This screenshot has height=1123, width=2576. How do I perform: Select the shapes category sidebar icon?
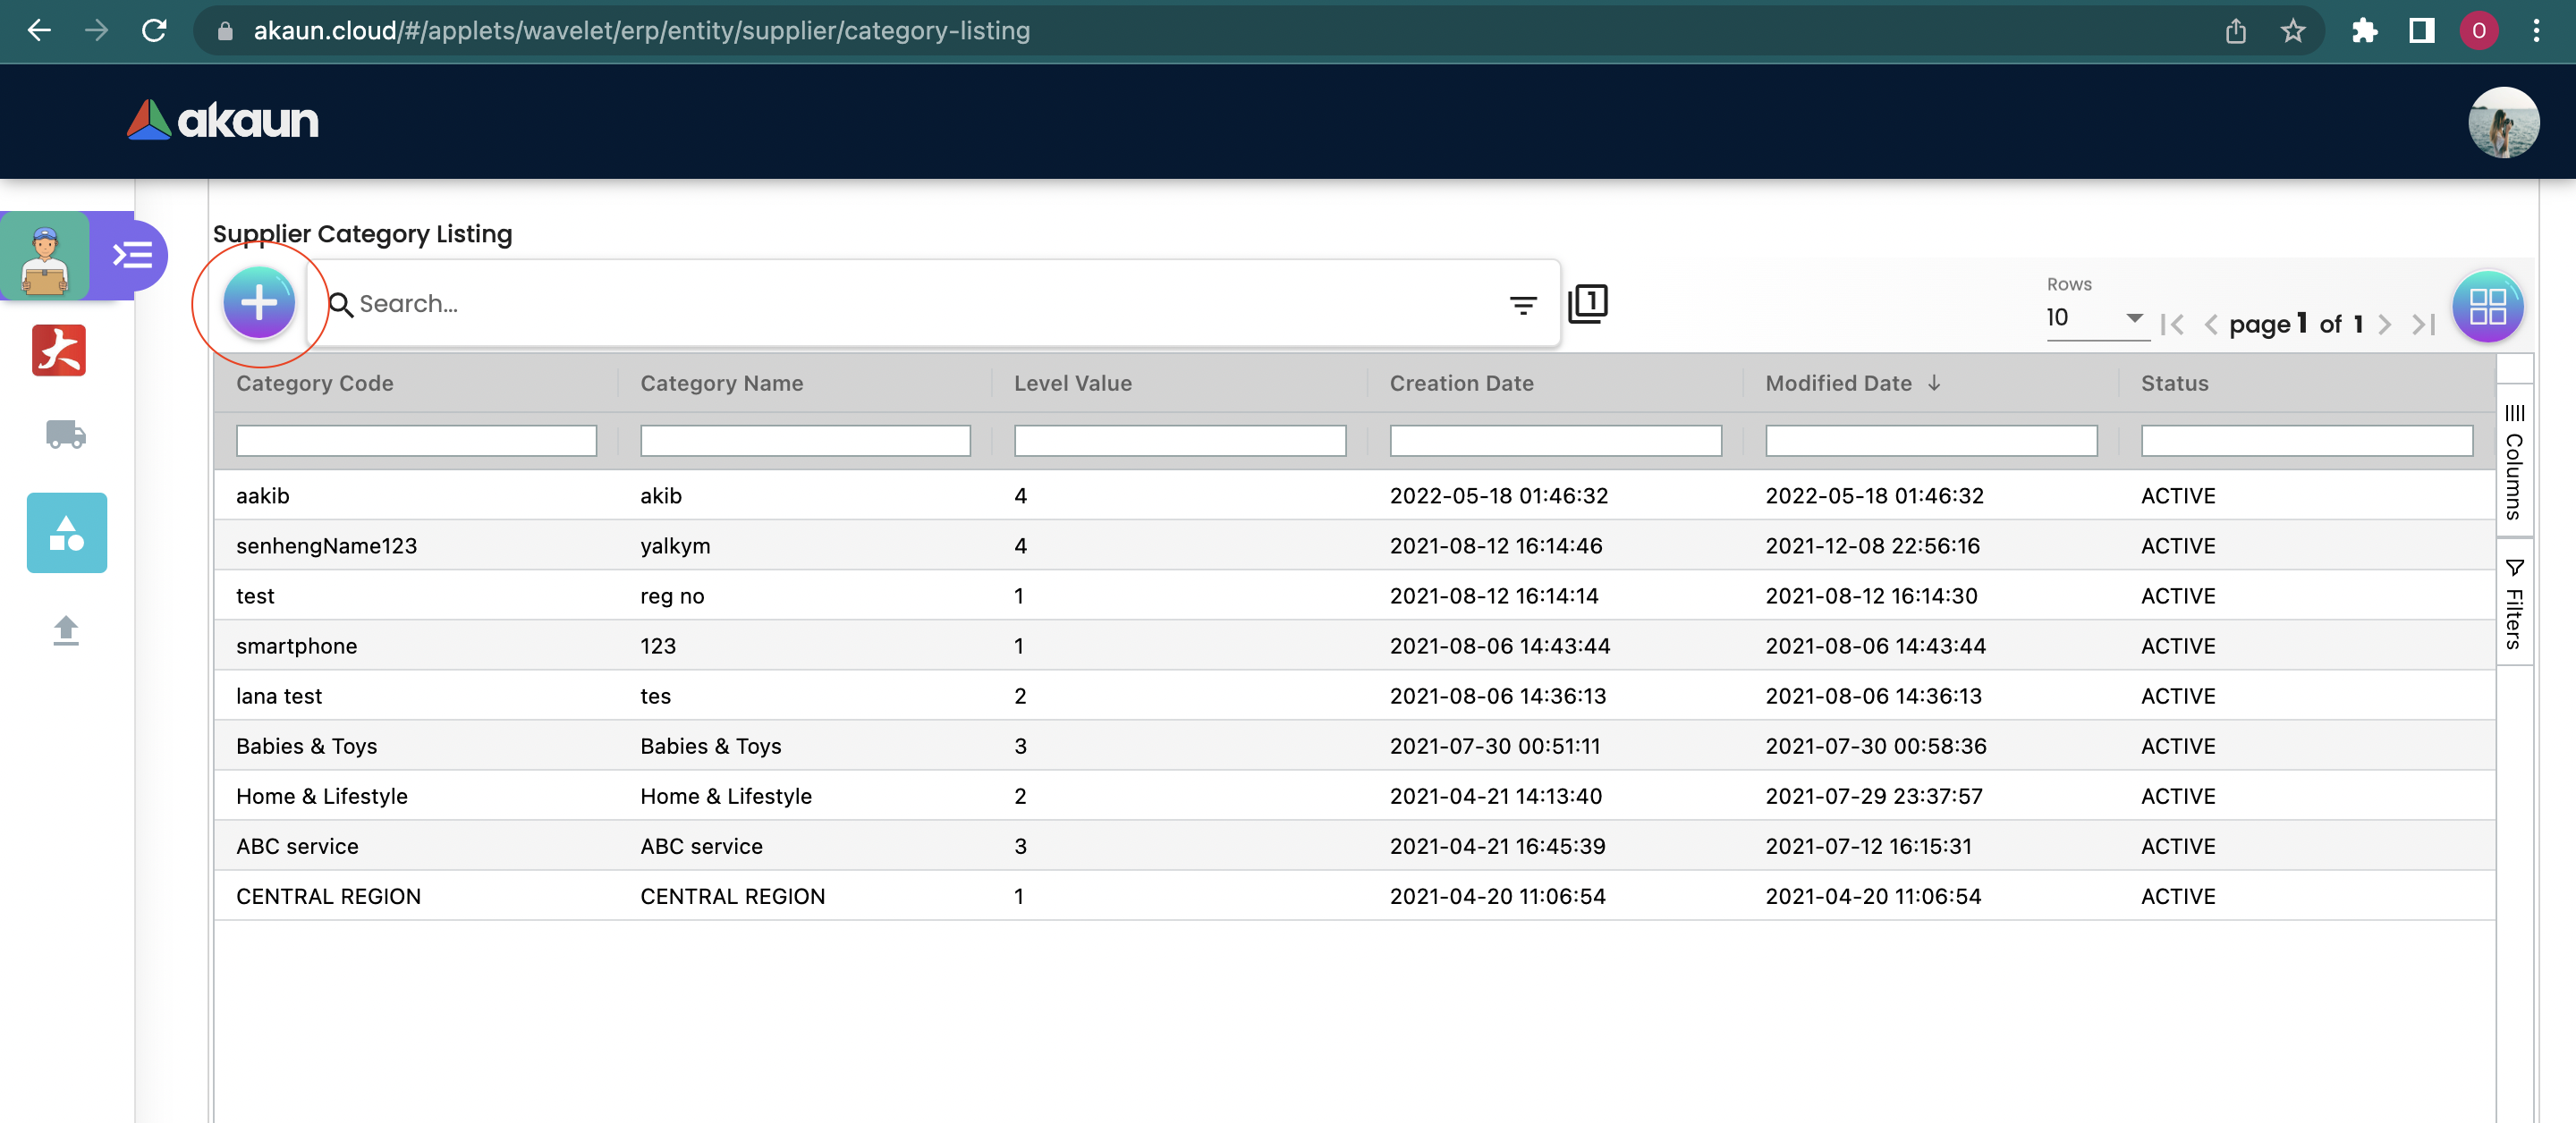(x=67, y=533)
